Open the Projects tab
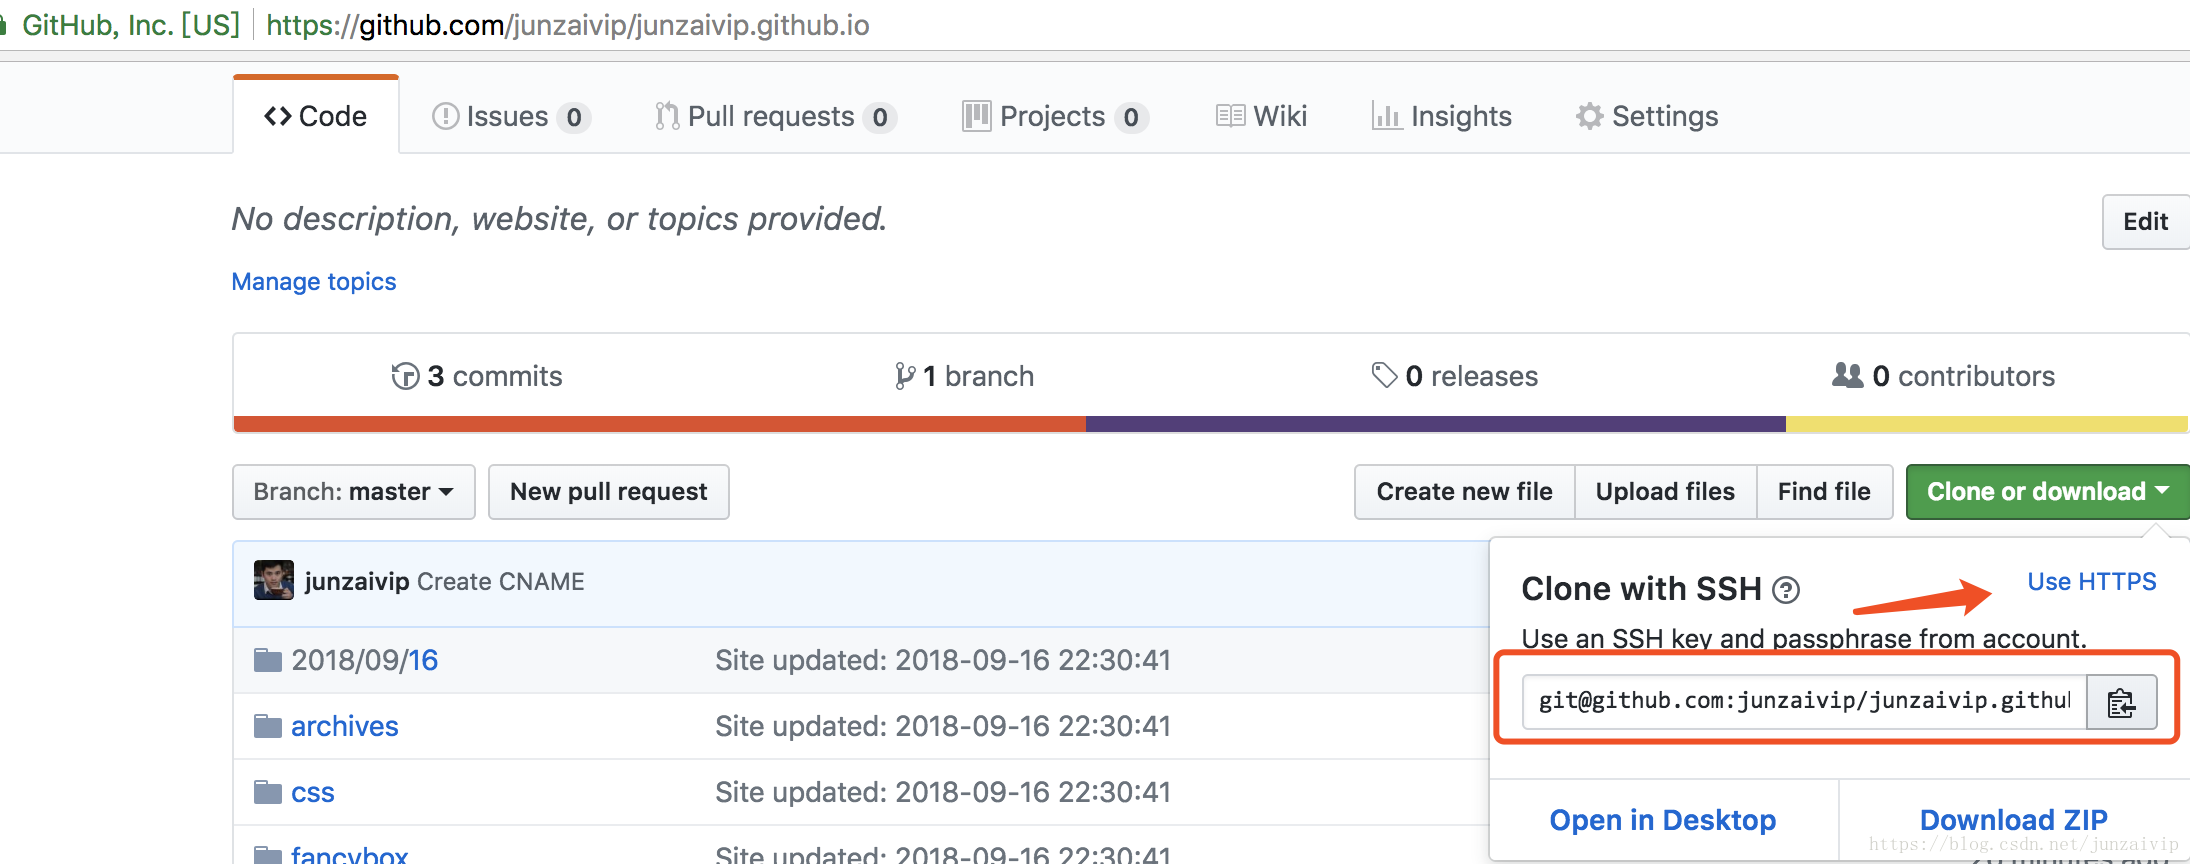Screen dimensions: 2190x864 [x=1055, y=116]
